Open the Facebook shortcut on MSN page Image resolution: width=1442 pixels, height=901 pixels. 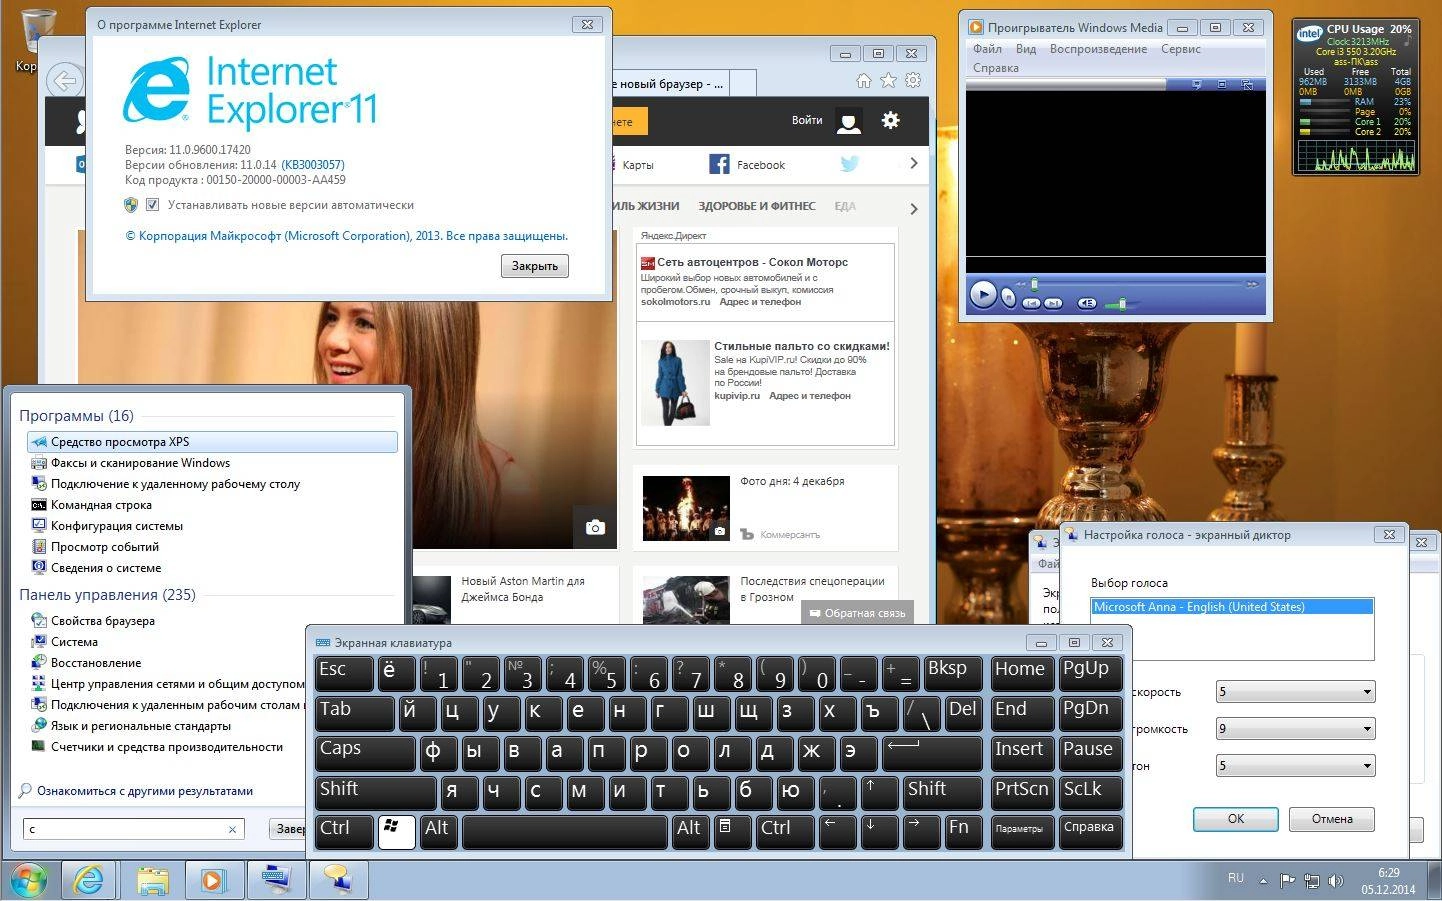[x=747, y=165]
